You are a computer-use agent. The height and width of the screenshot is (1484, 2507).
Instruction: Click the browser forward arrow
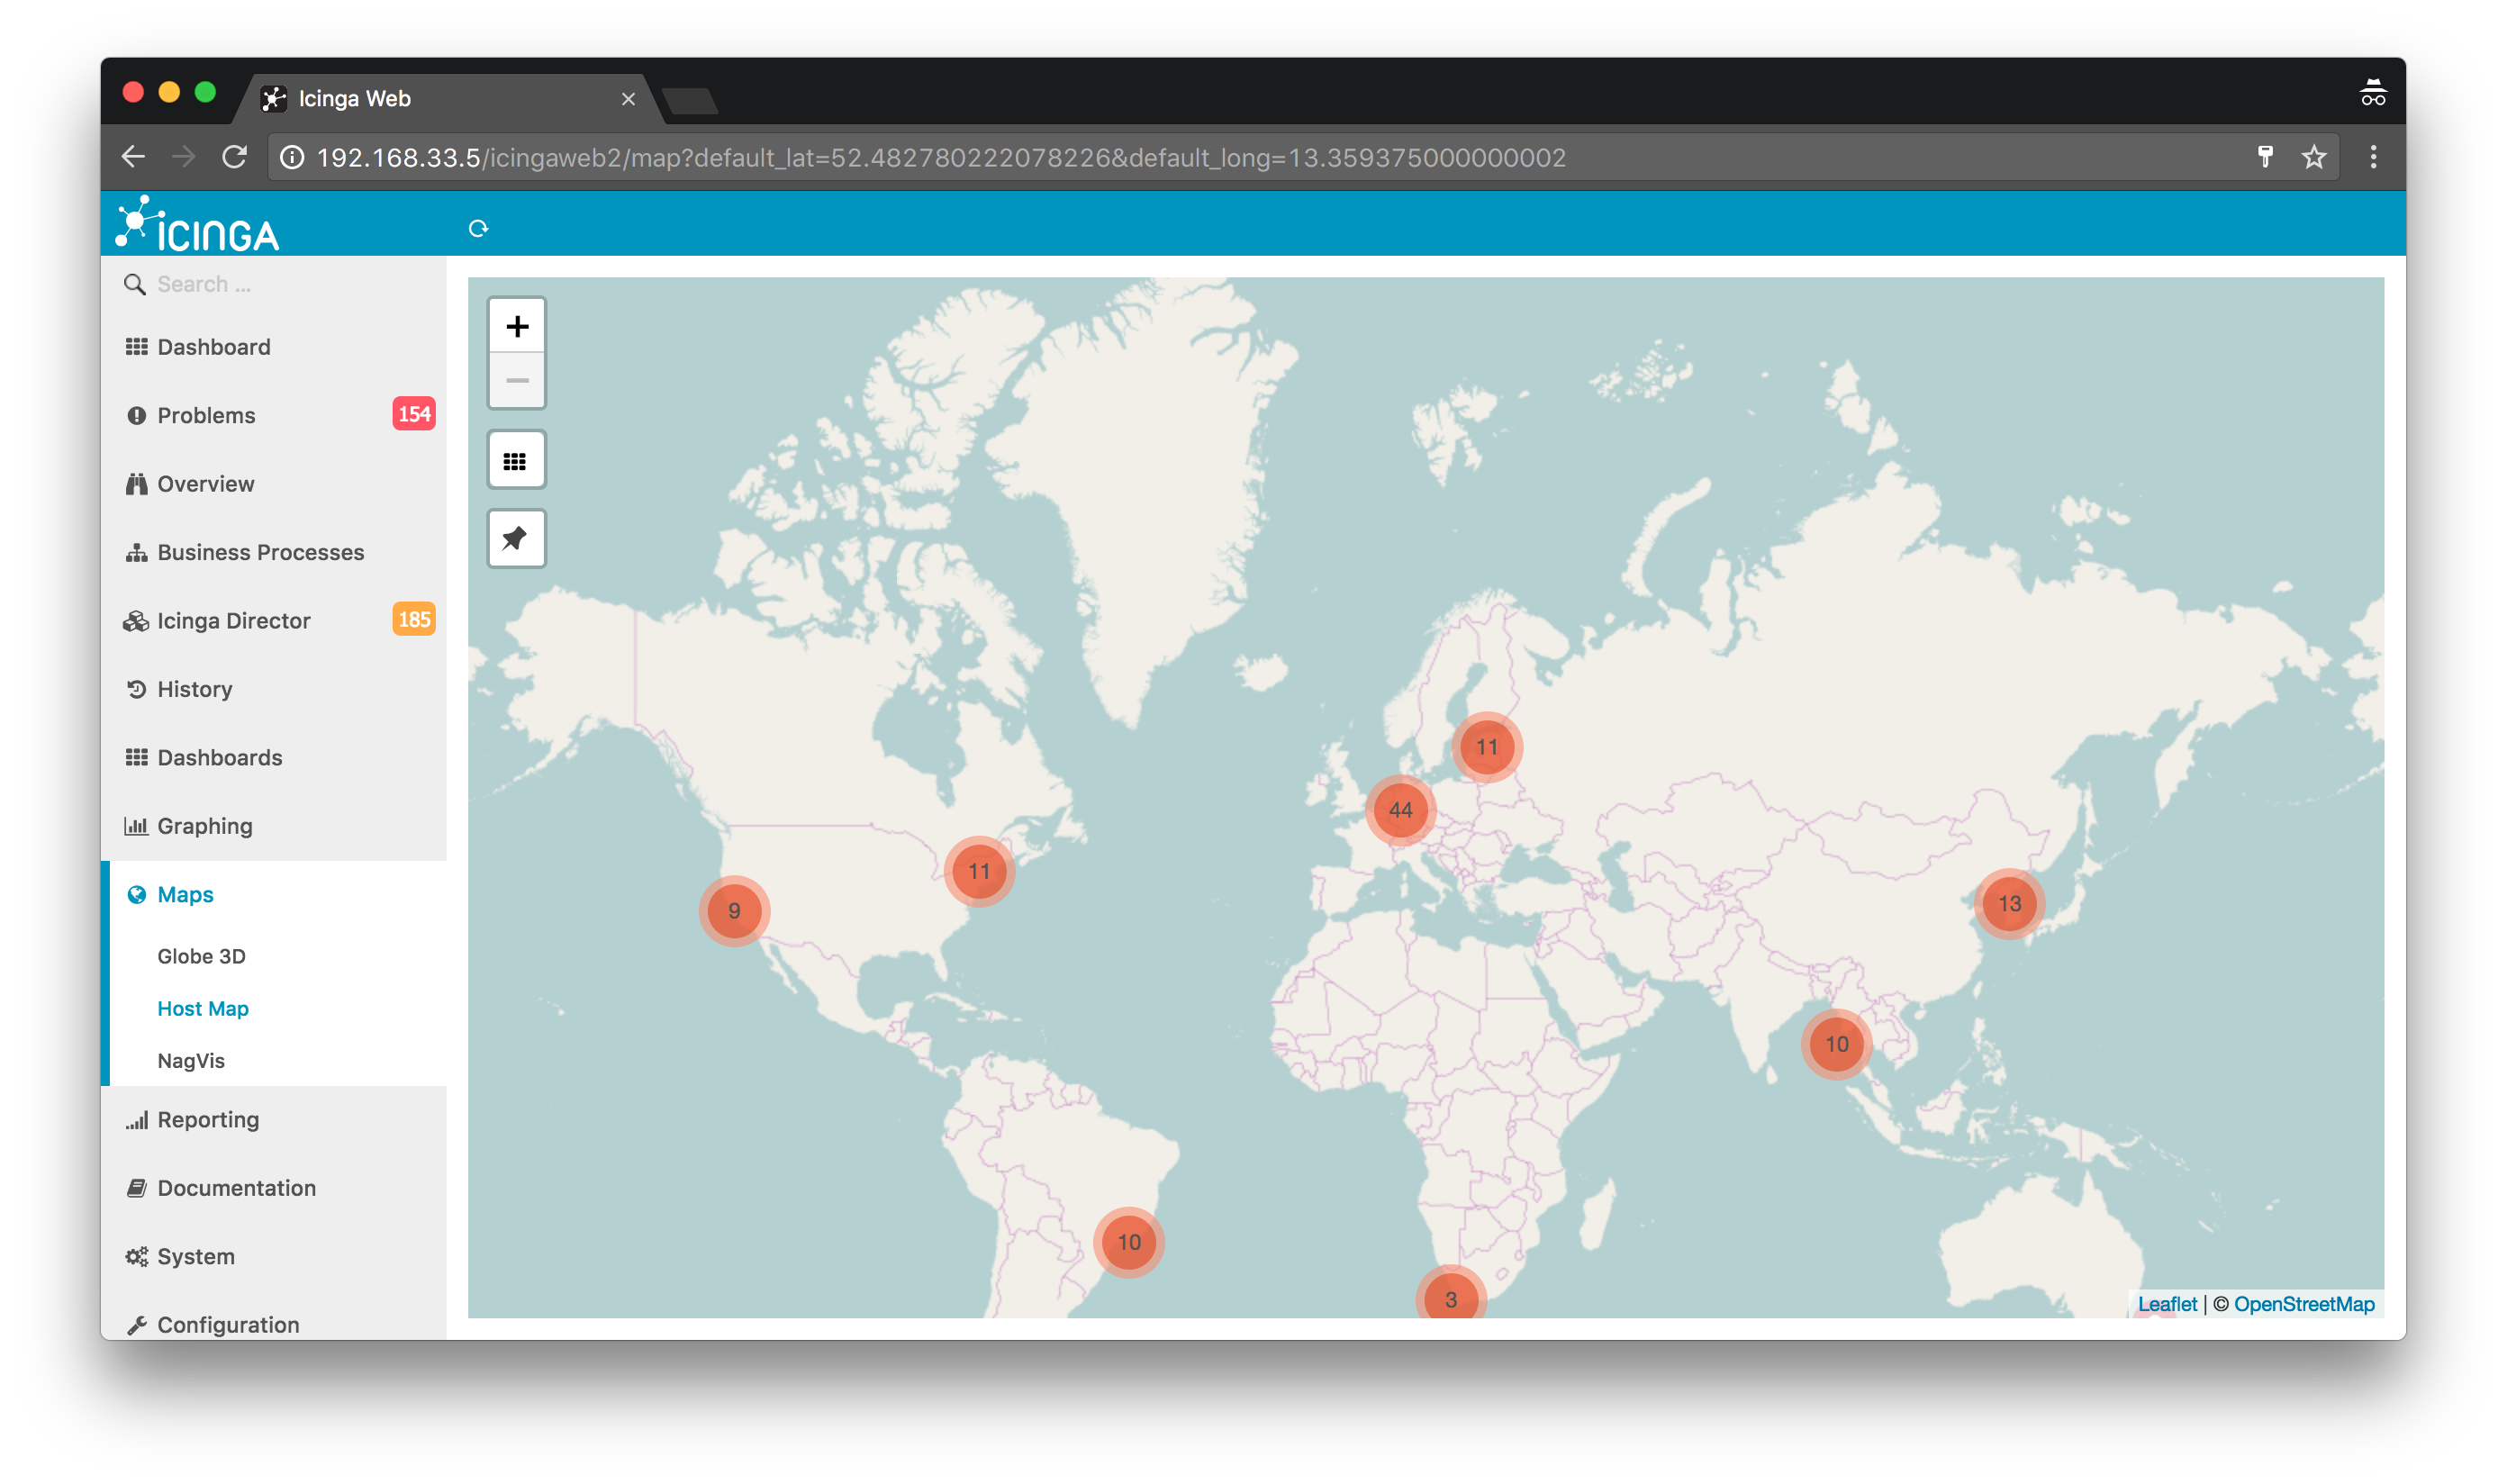tap(183, 157)
